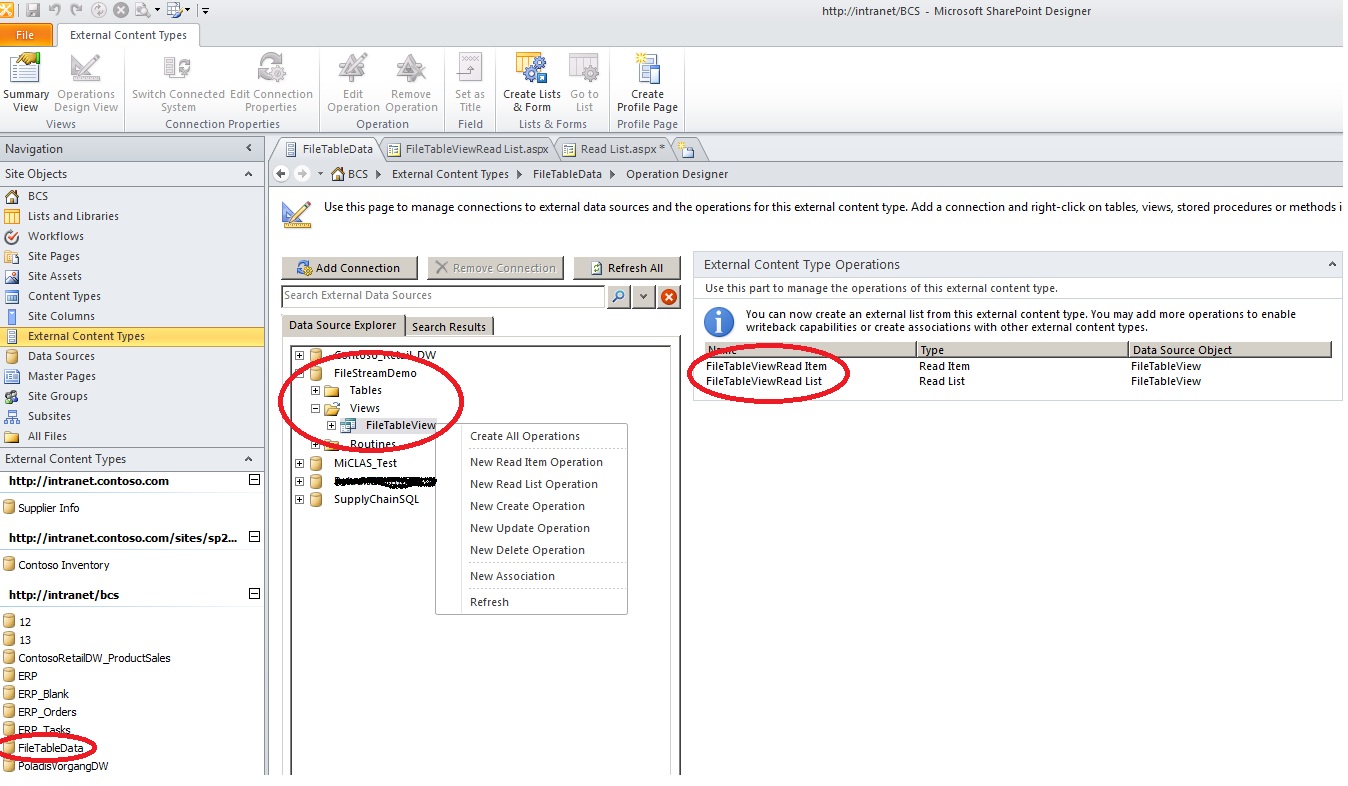Open the File tab
The image size is (1348, 786).
[25, 35]
